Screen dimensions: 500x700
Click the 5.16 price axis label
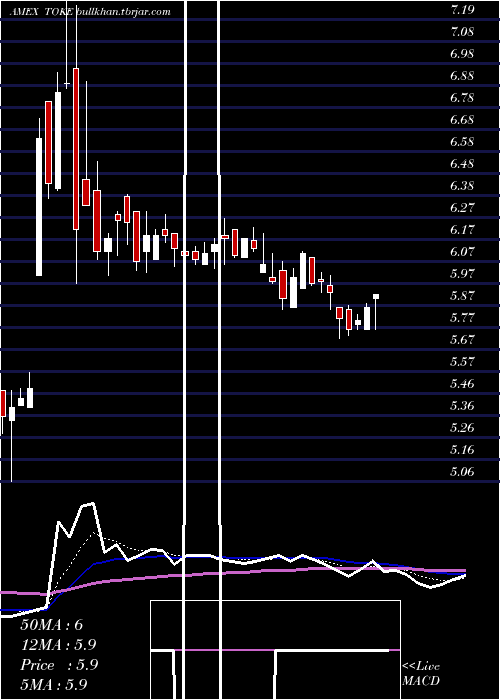[462, 450]
